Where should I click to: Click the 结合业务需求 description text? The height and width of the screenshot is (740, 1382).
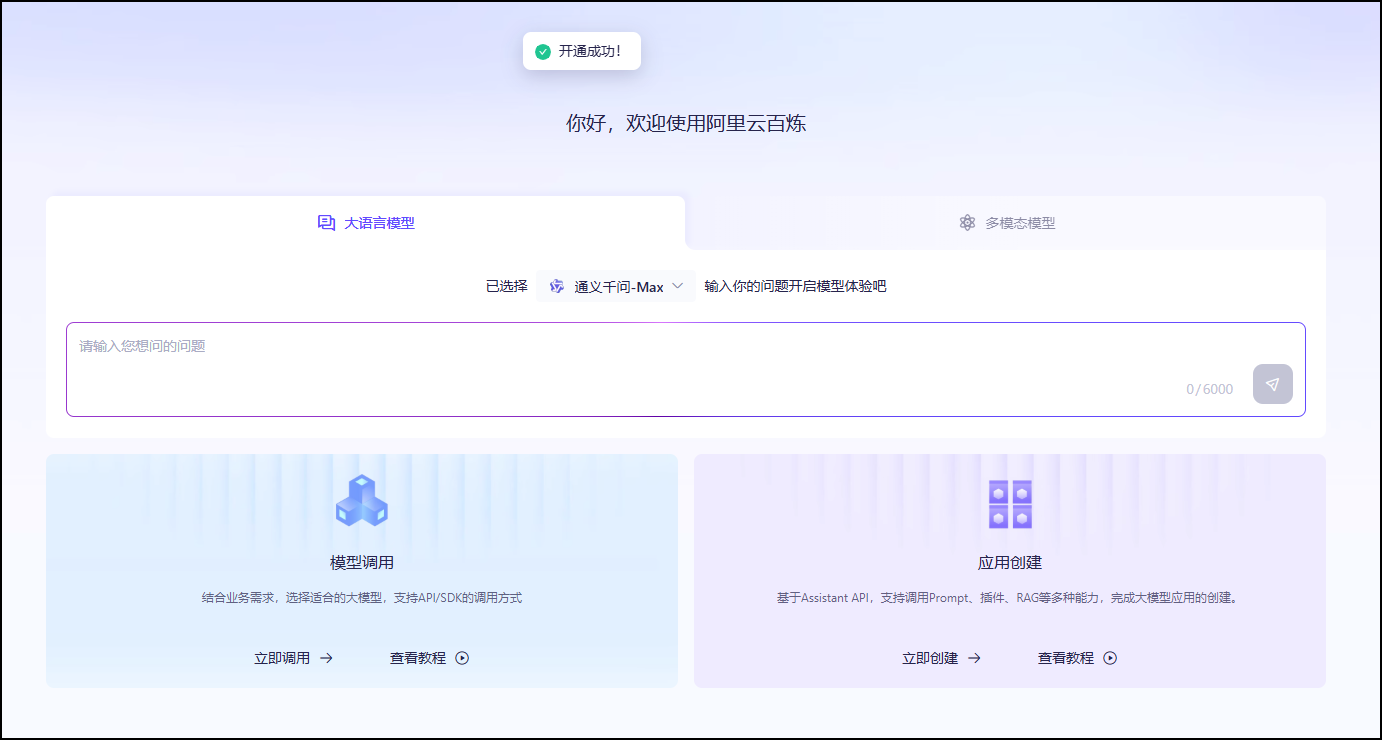pos(362,598)
